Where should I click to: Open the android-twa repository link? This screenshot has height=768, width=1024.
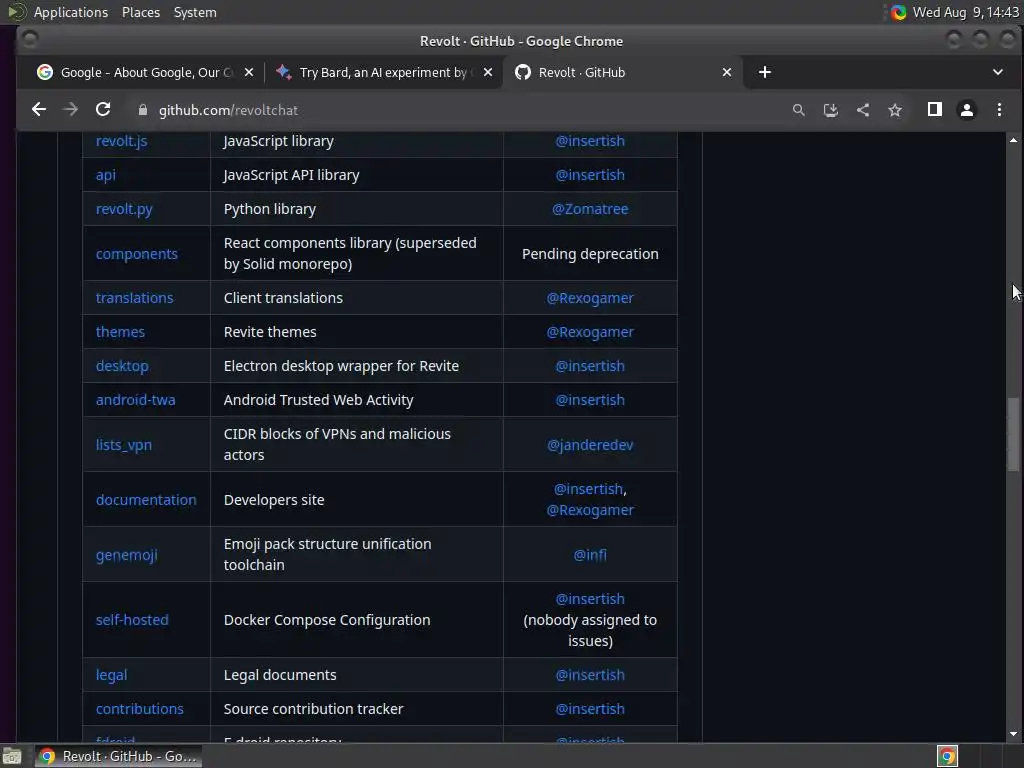pos(136,400)
